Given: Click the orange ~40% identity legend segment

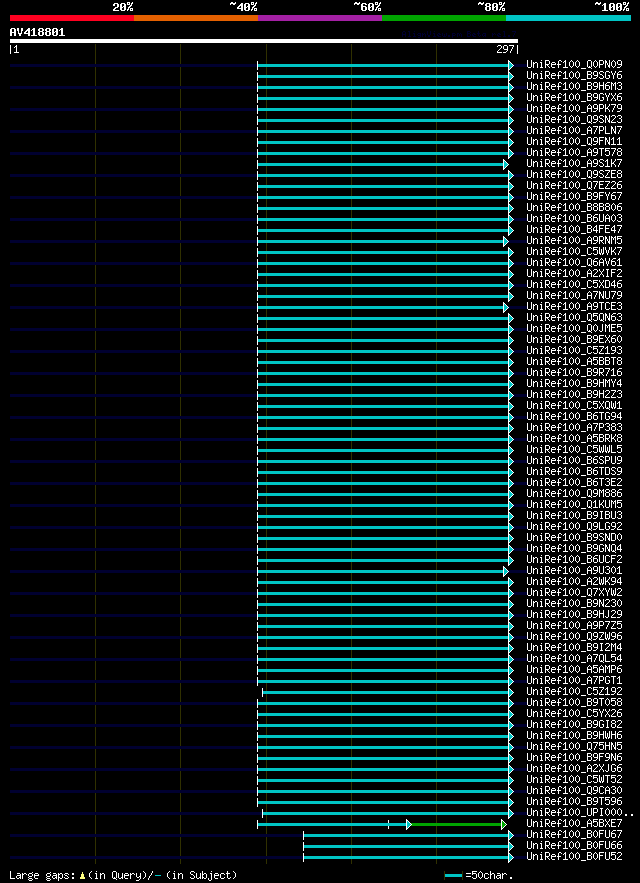Looking at the screenshot, I should click(x=196, y=18).
